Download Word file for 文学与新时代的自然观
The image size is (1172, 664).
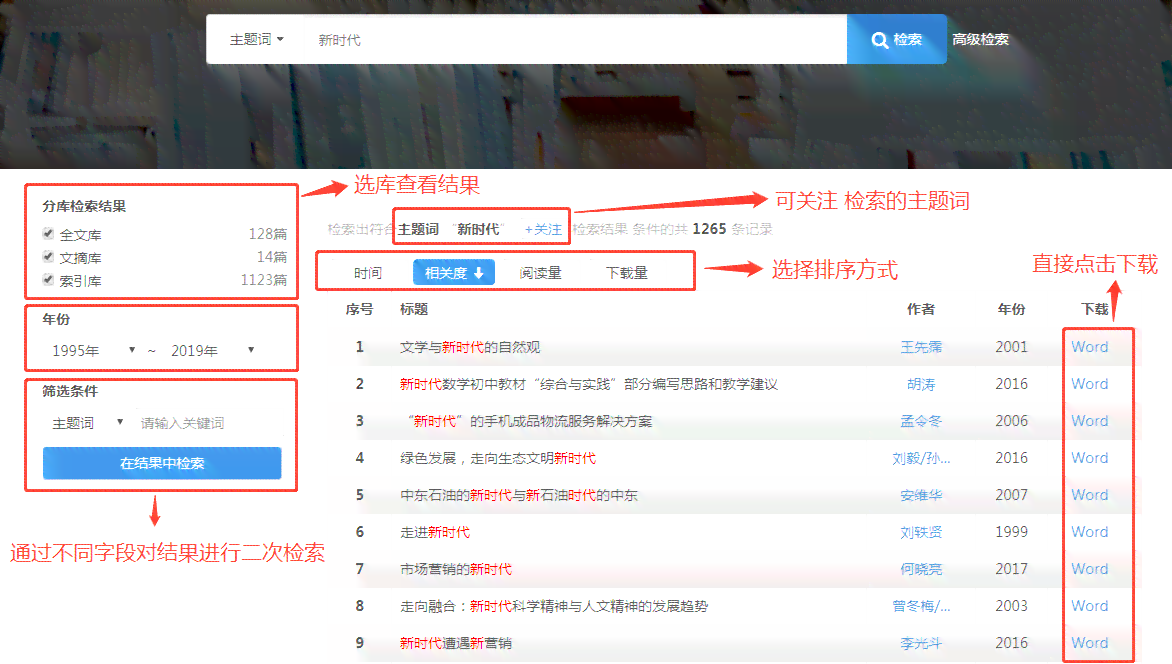[1090, 347]
